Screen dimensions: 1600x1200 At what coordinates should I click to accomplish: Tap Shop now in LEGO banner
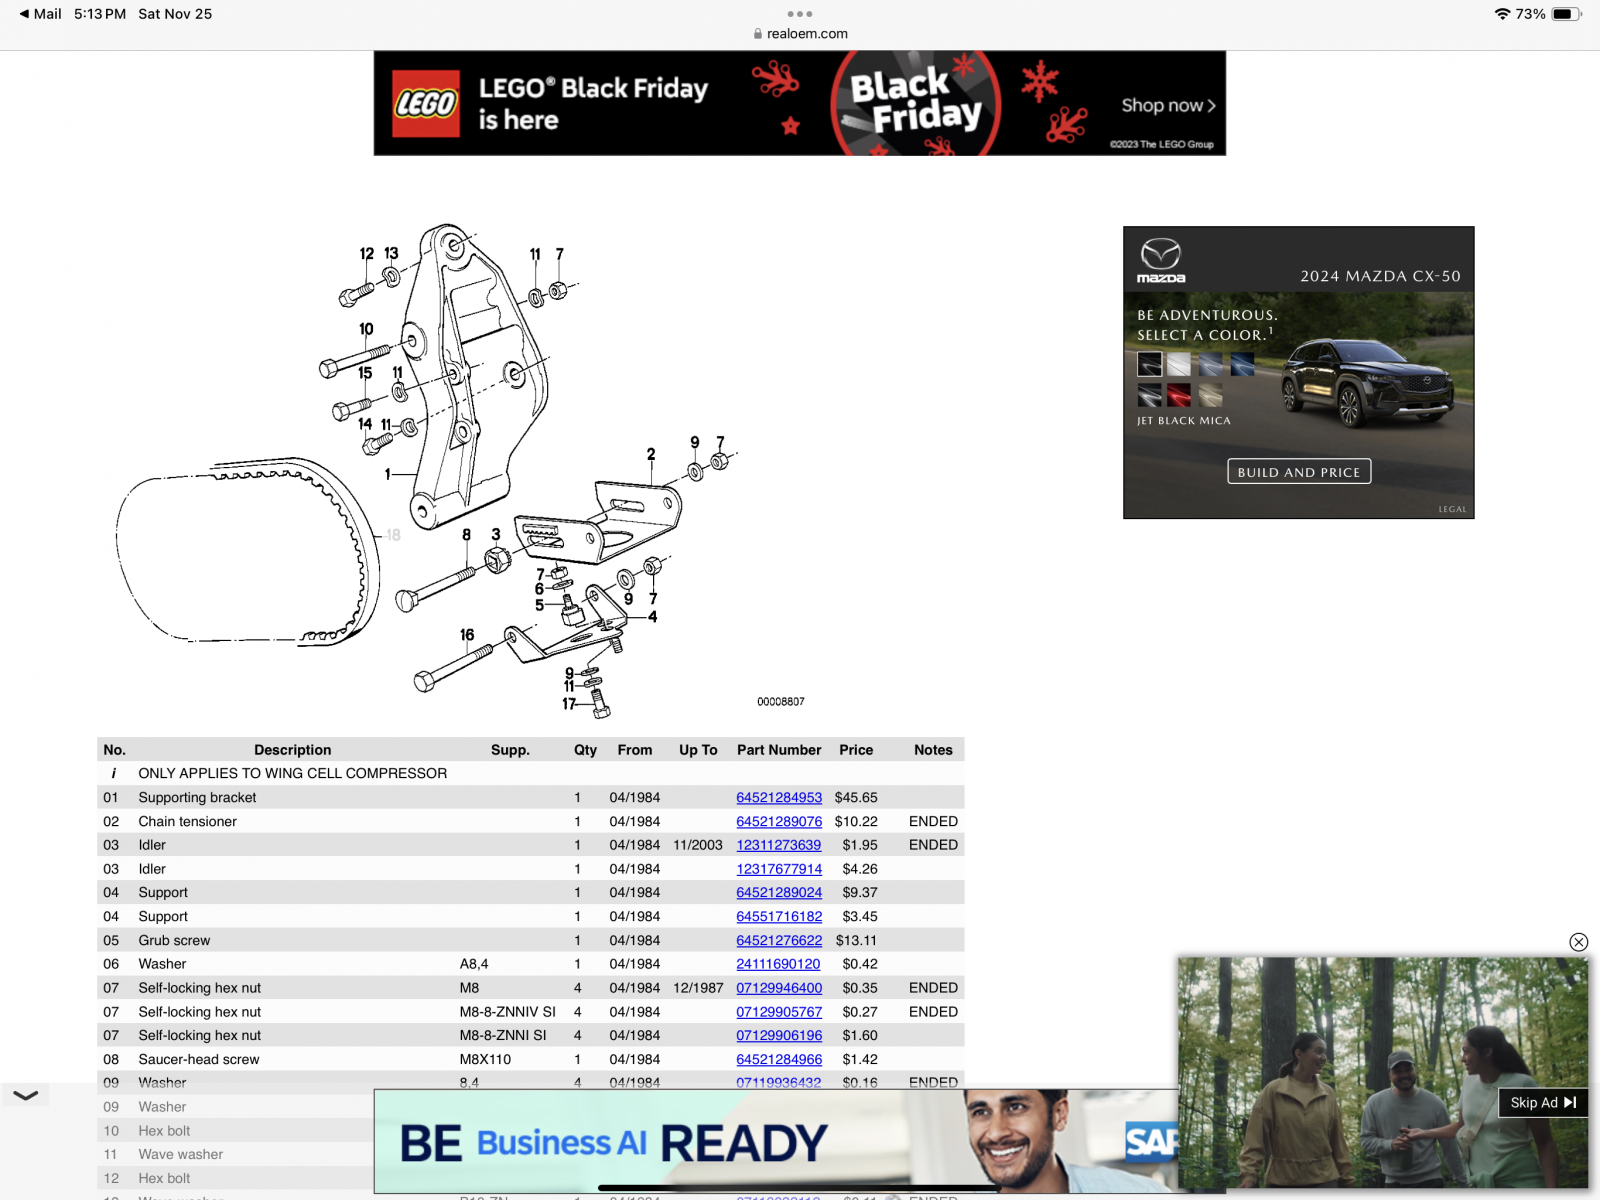[x=1167, y=105]
